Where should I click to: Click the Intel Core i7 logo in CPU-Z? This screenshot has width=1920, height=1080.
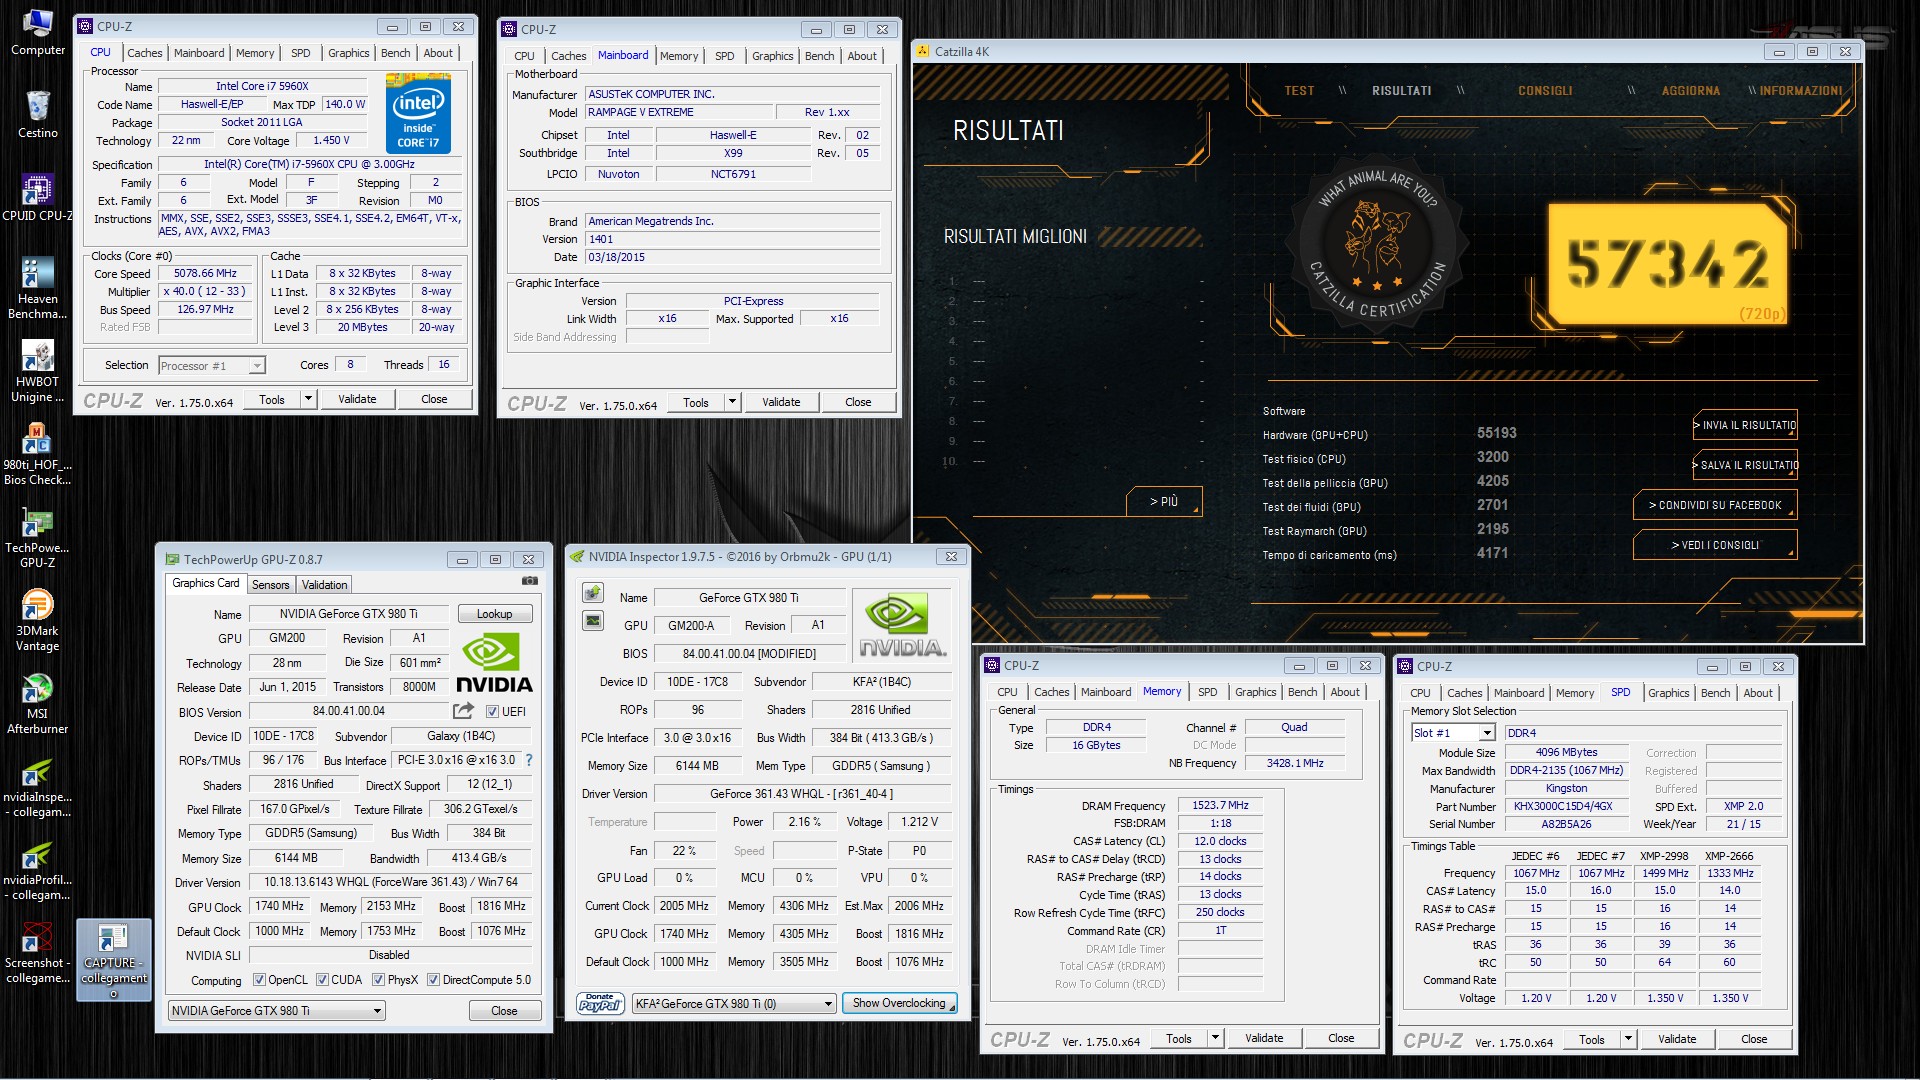pos(418,115)
